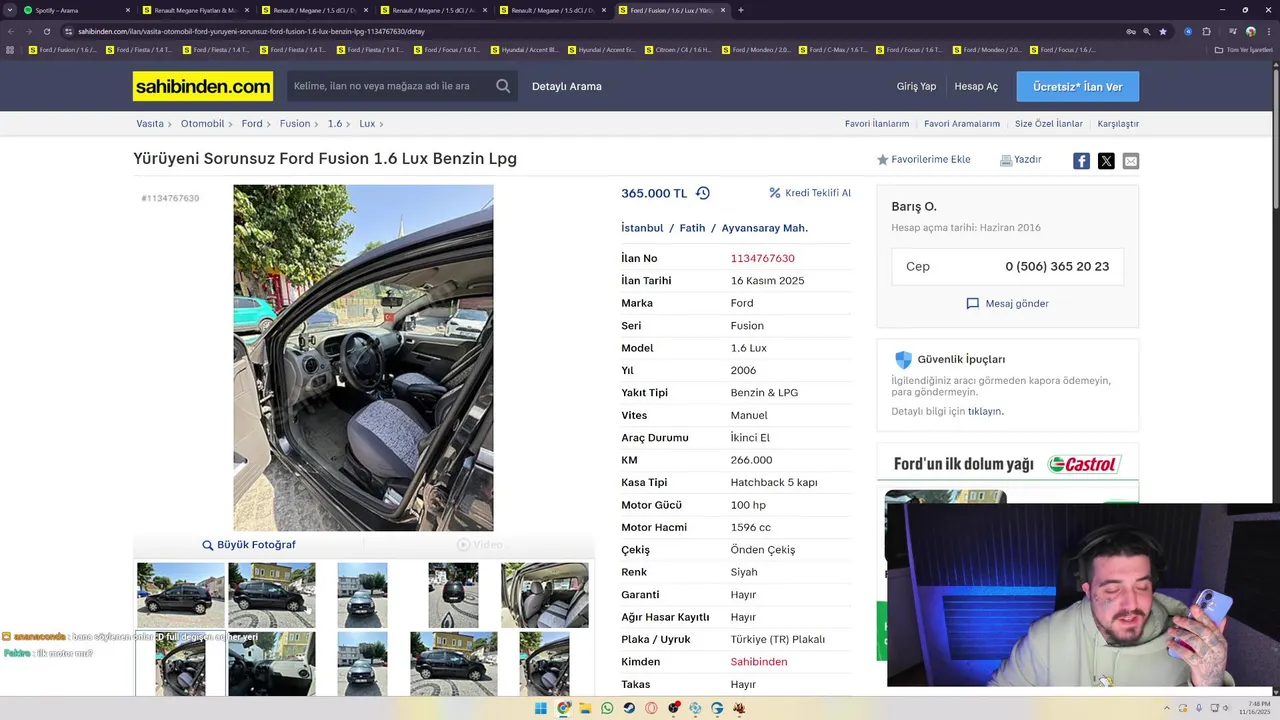1280x720 pixels.
Task: Click the message bubble icon for Mesaj gönder
Action: coord(972,303)
